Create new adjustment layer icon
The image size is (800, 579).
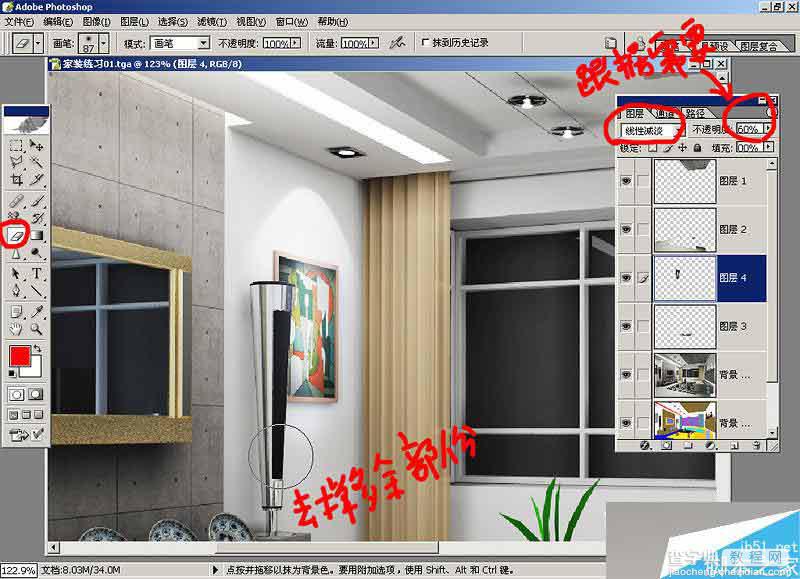coord(710,445)
